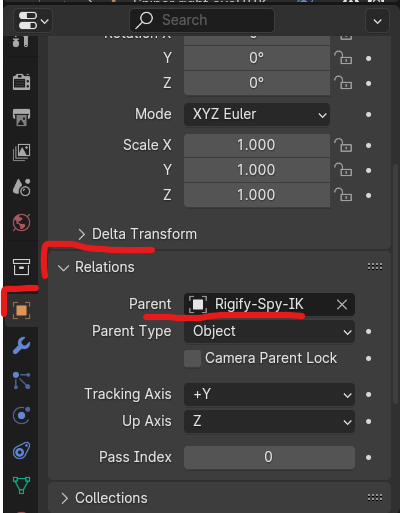Collapse the Relations panel
This screenshot has height=513, width=400.
pos(96,267)
